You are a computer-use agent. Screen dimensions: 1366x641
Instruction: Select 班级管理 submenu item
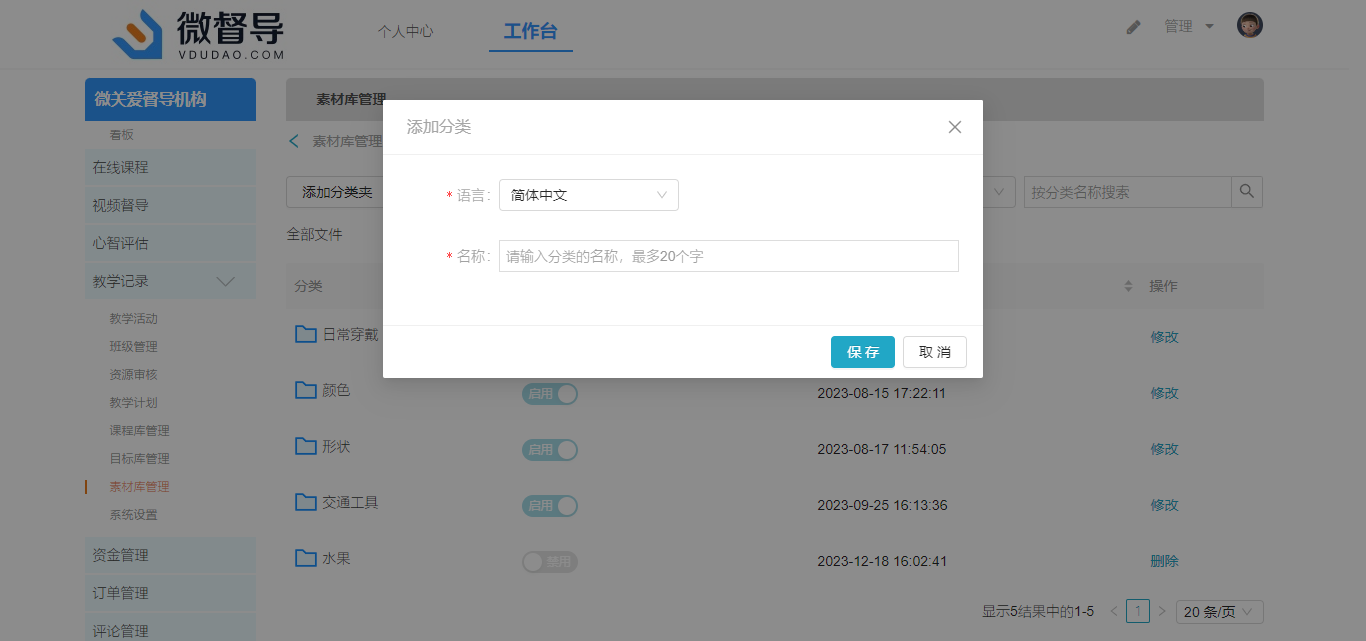(133, 346)
